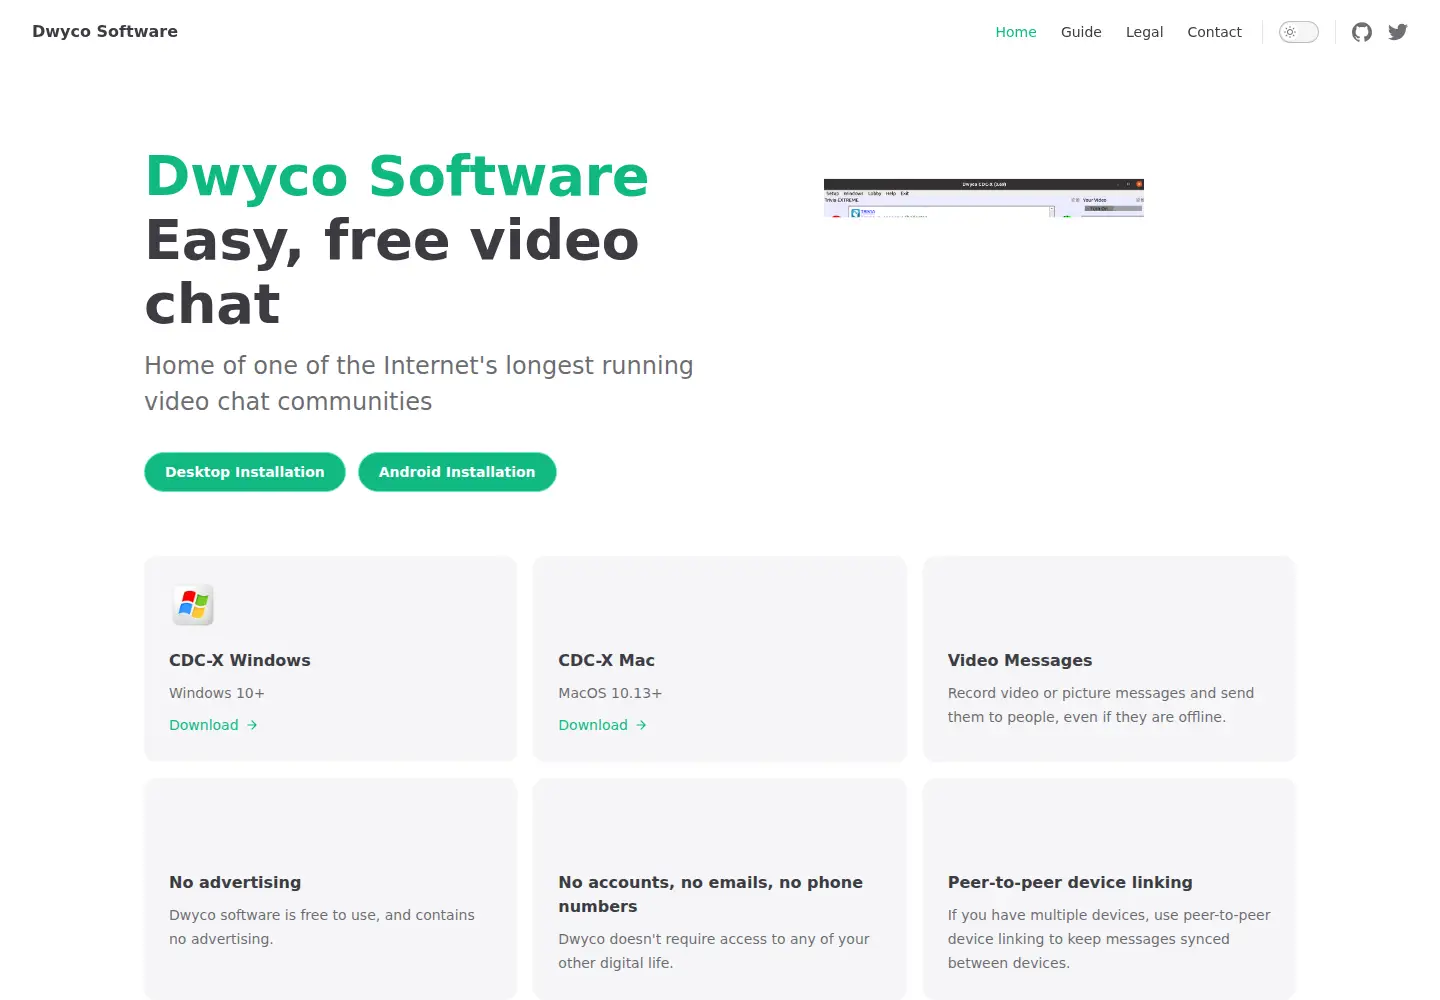Click the Windows logo icon in CDC-X Windows card
Viewport: 1440px width, 1000px height.
tap(193, 605)
